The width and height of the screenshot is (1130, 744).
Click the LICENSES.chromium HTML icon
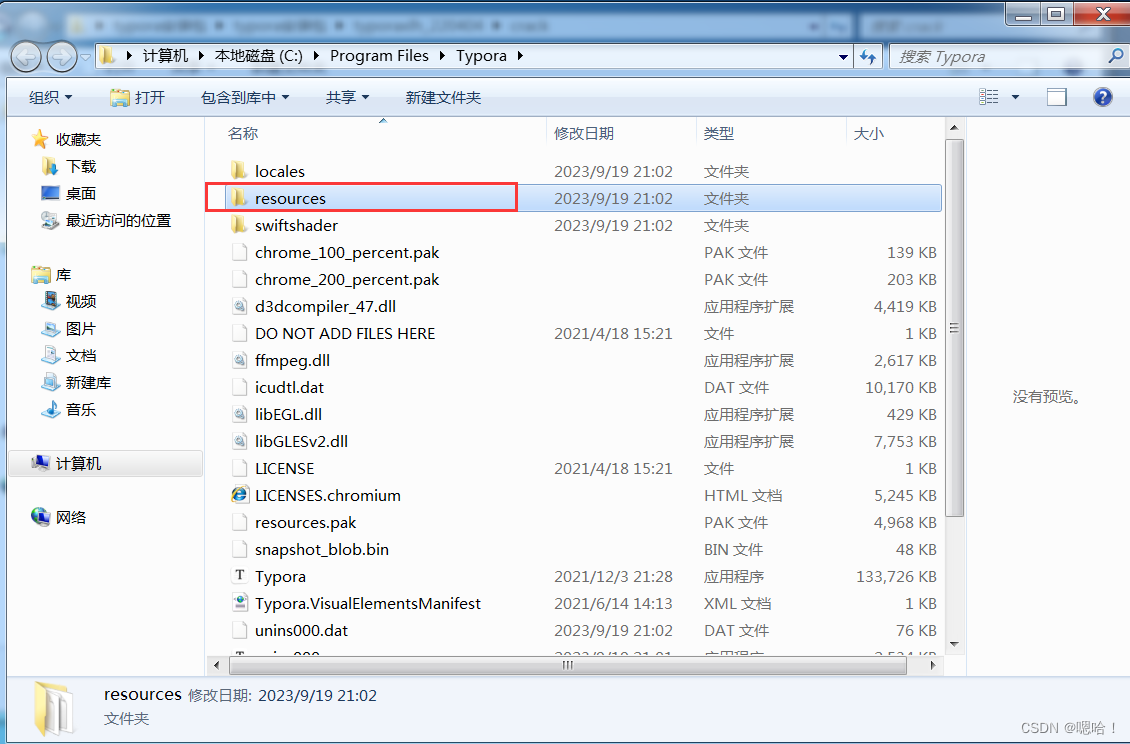click(x=239, y=495)
